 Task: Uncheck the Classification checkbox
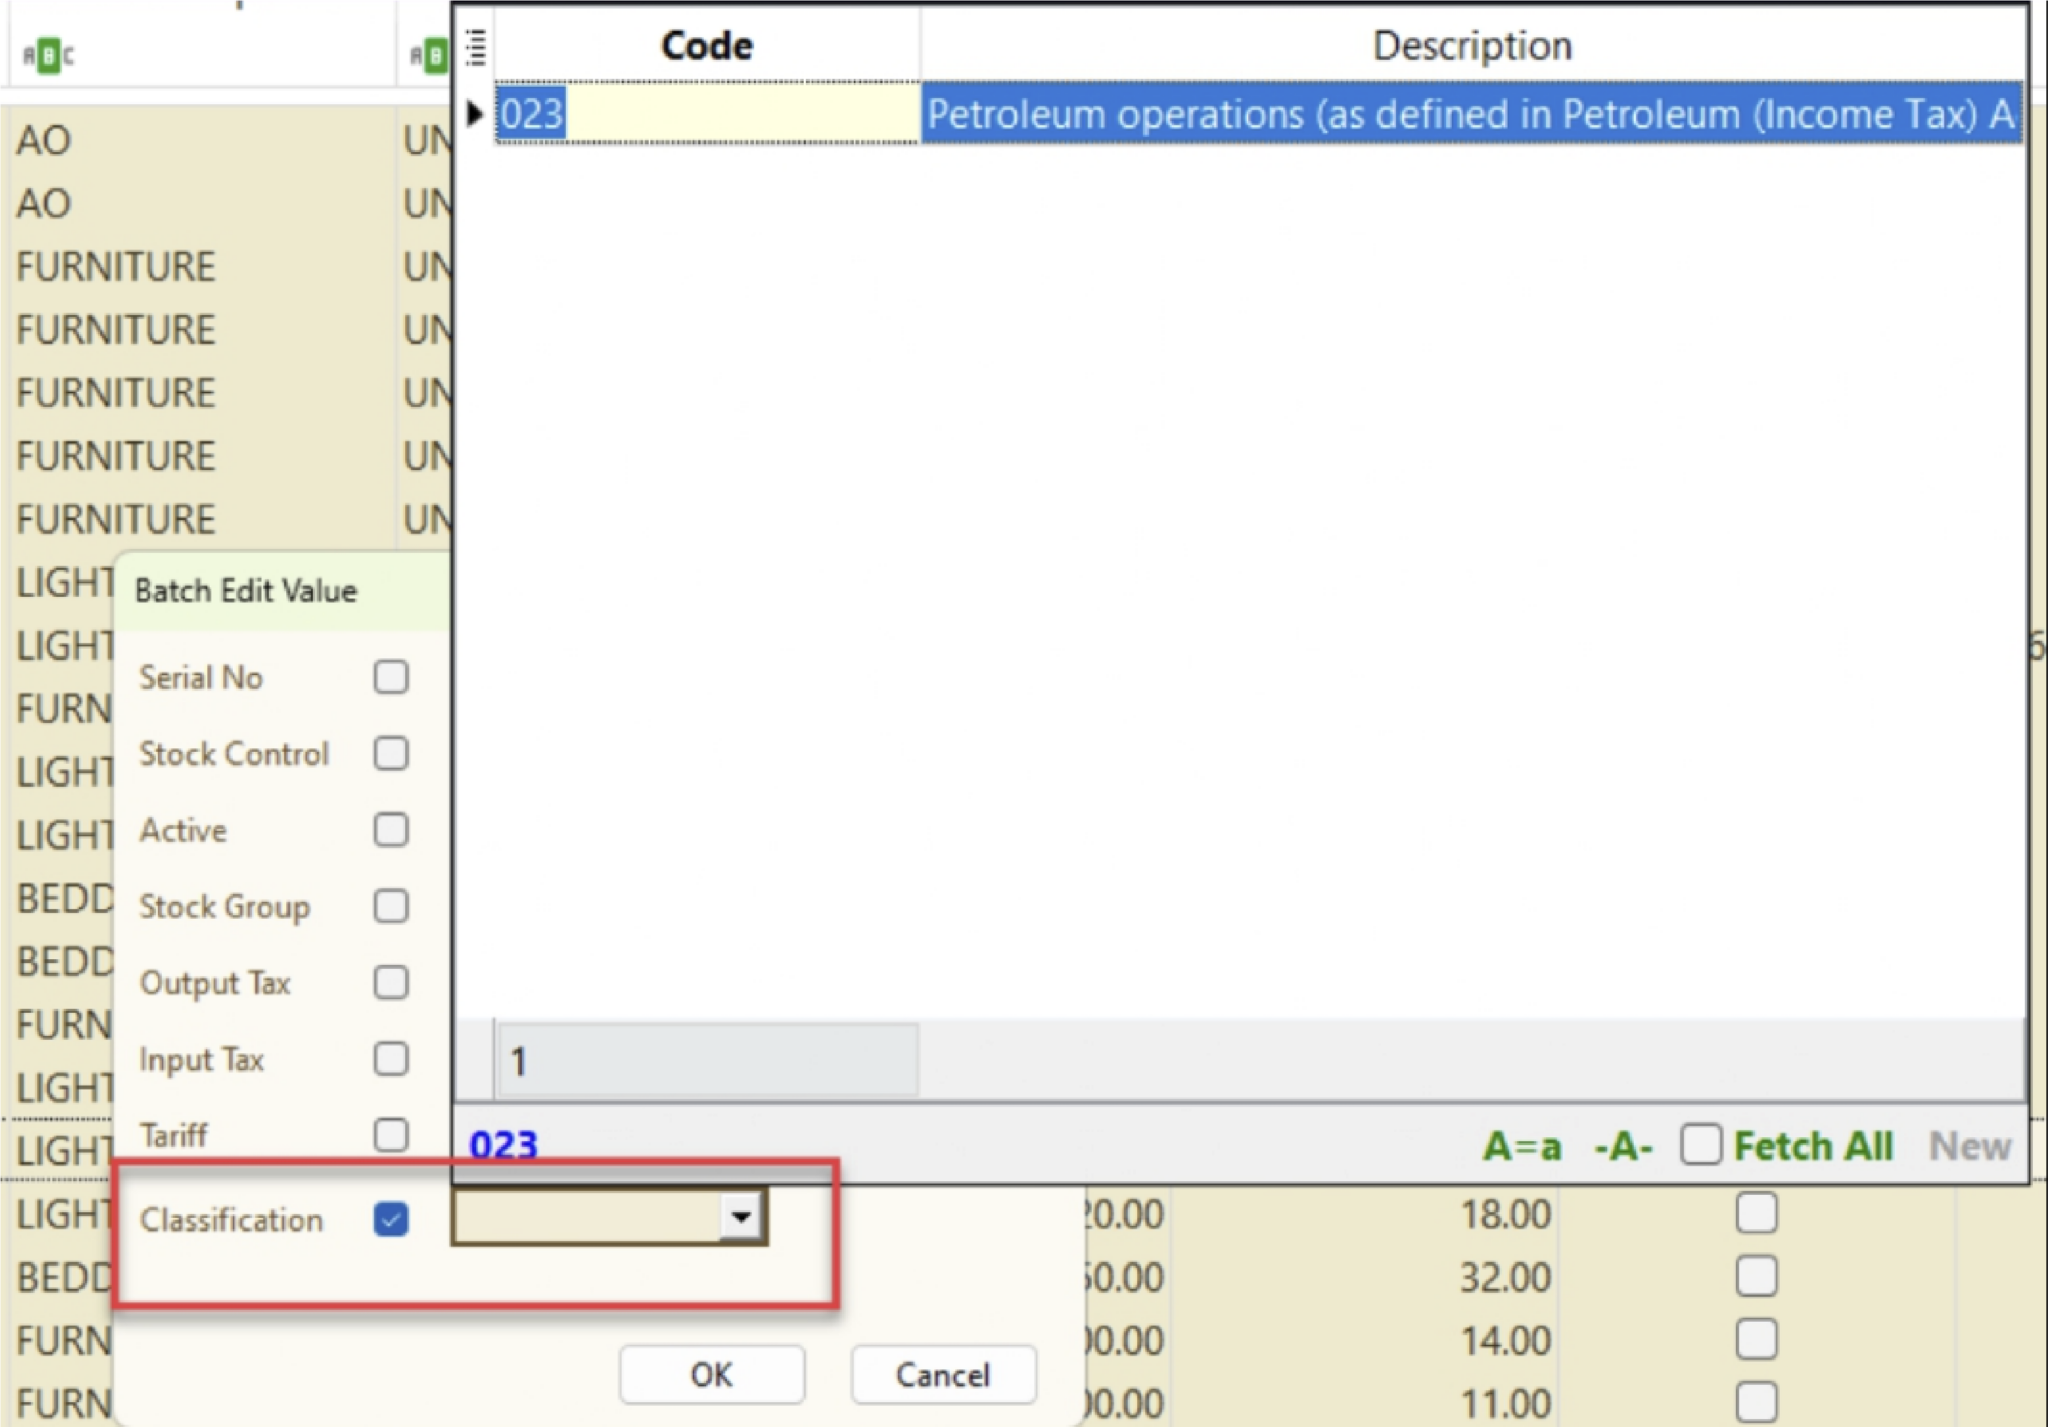(x=390, y=1219)
